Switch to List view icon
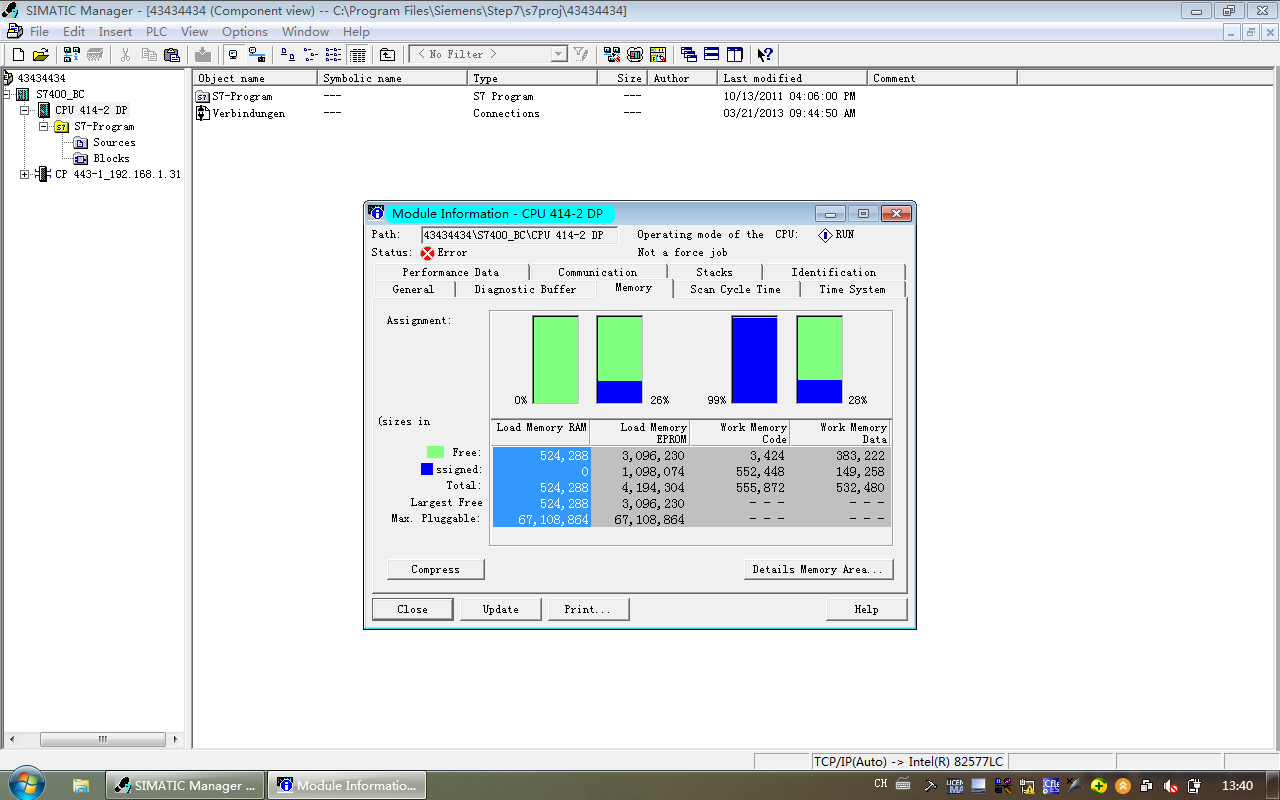The image size is (1280, 800). click(333, 54)
